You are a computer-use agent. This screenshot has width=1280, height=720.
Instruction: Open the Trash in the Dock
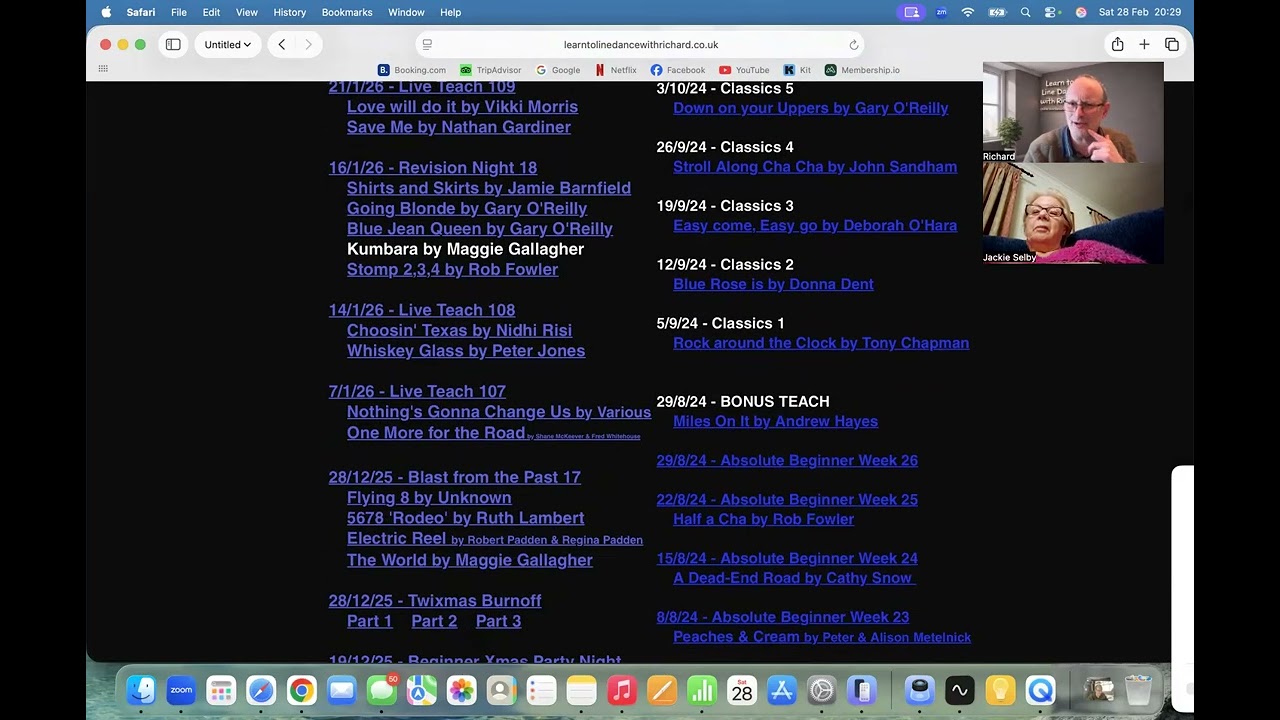tap(1139, 690)
